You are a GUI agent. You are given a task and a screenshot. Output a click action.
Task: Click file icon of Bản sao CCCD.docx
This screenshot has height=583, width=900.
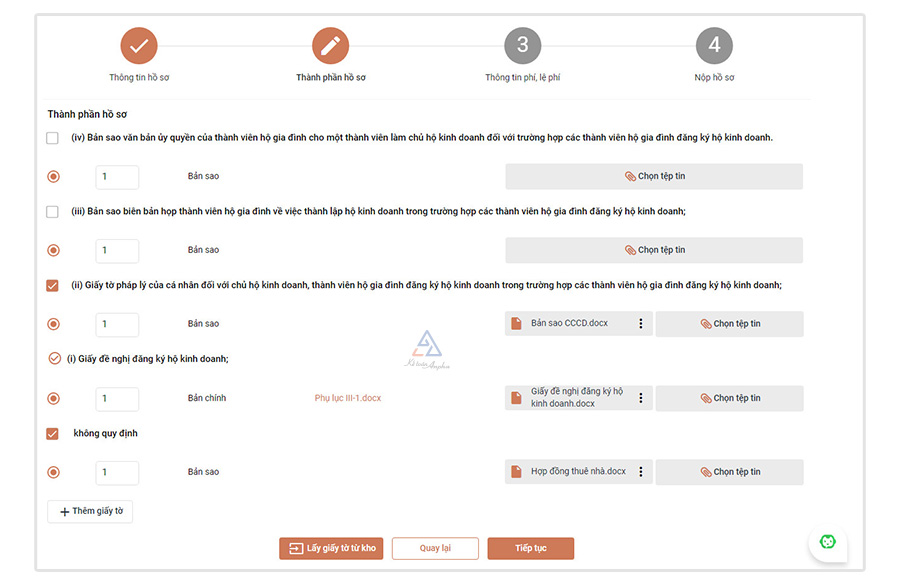517,324
